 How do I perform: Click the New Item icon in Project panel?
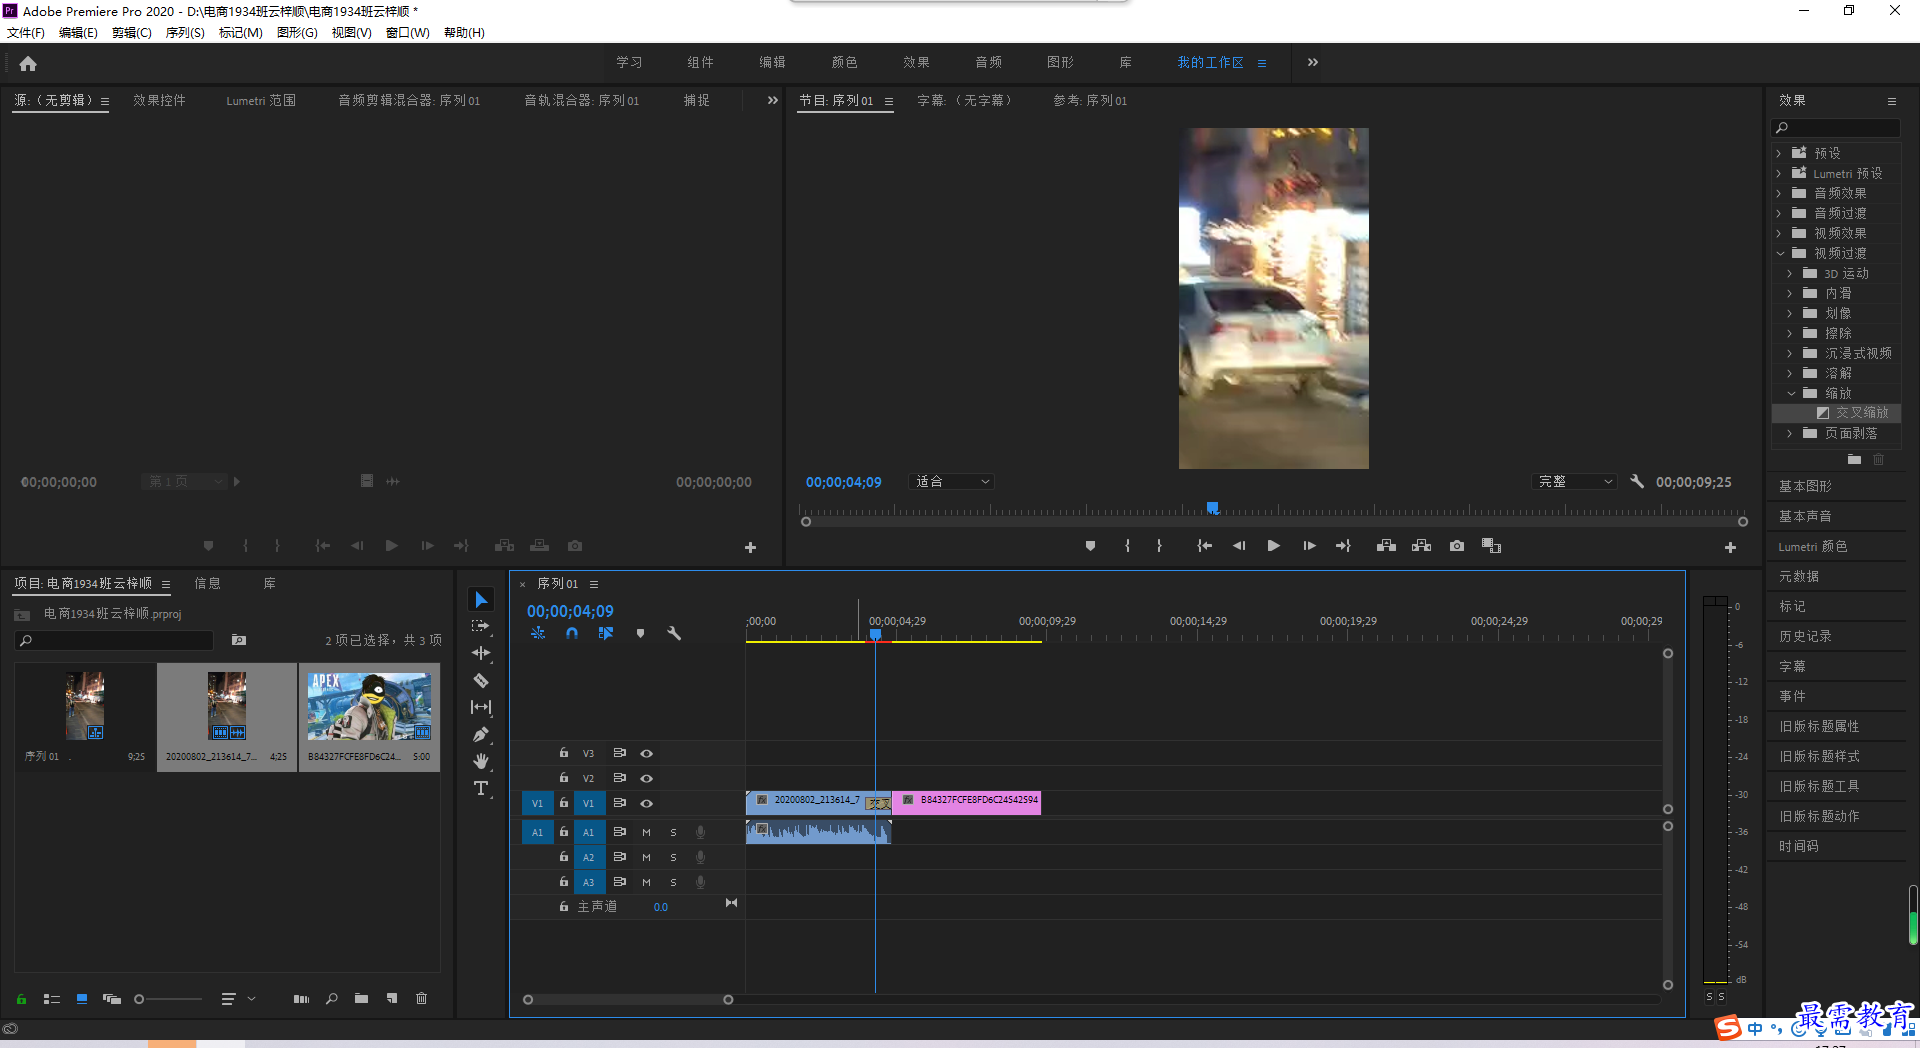[392, 998]
